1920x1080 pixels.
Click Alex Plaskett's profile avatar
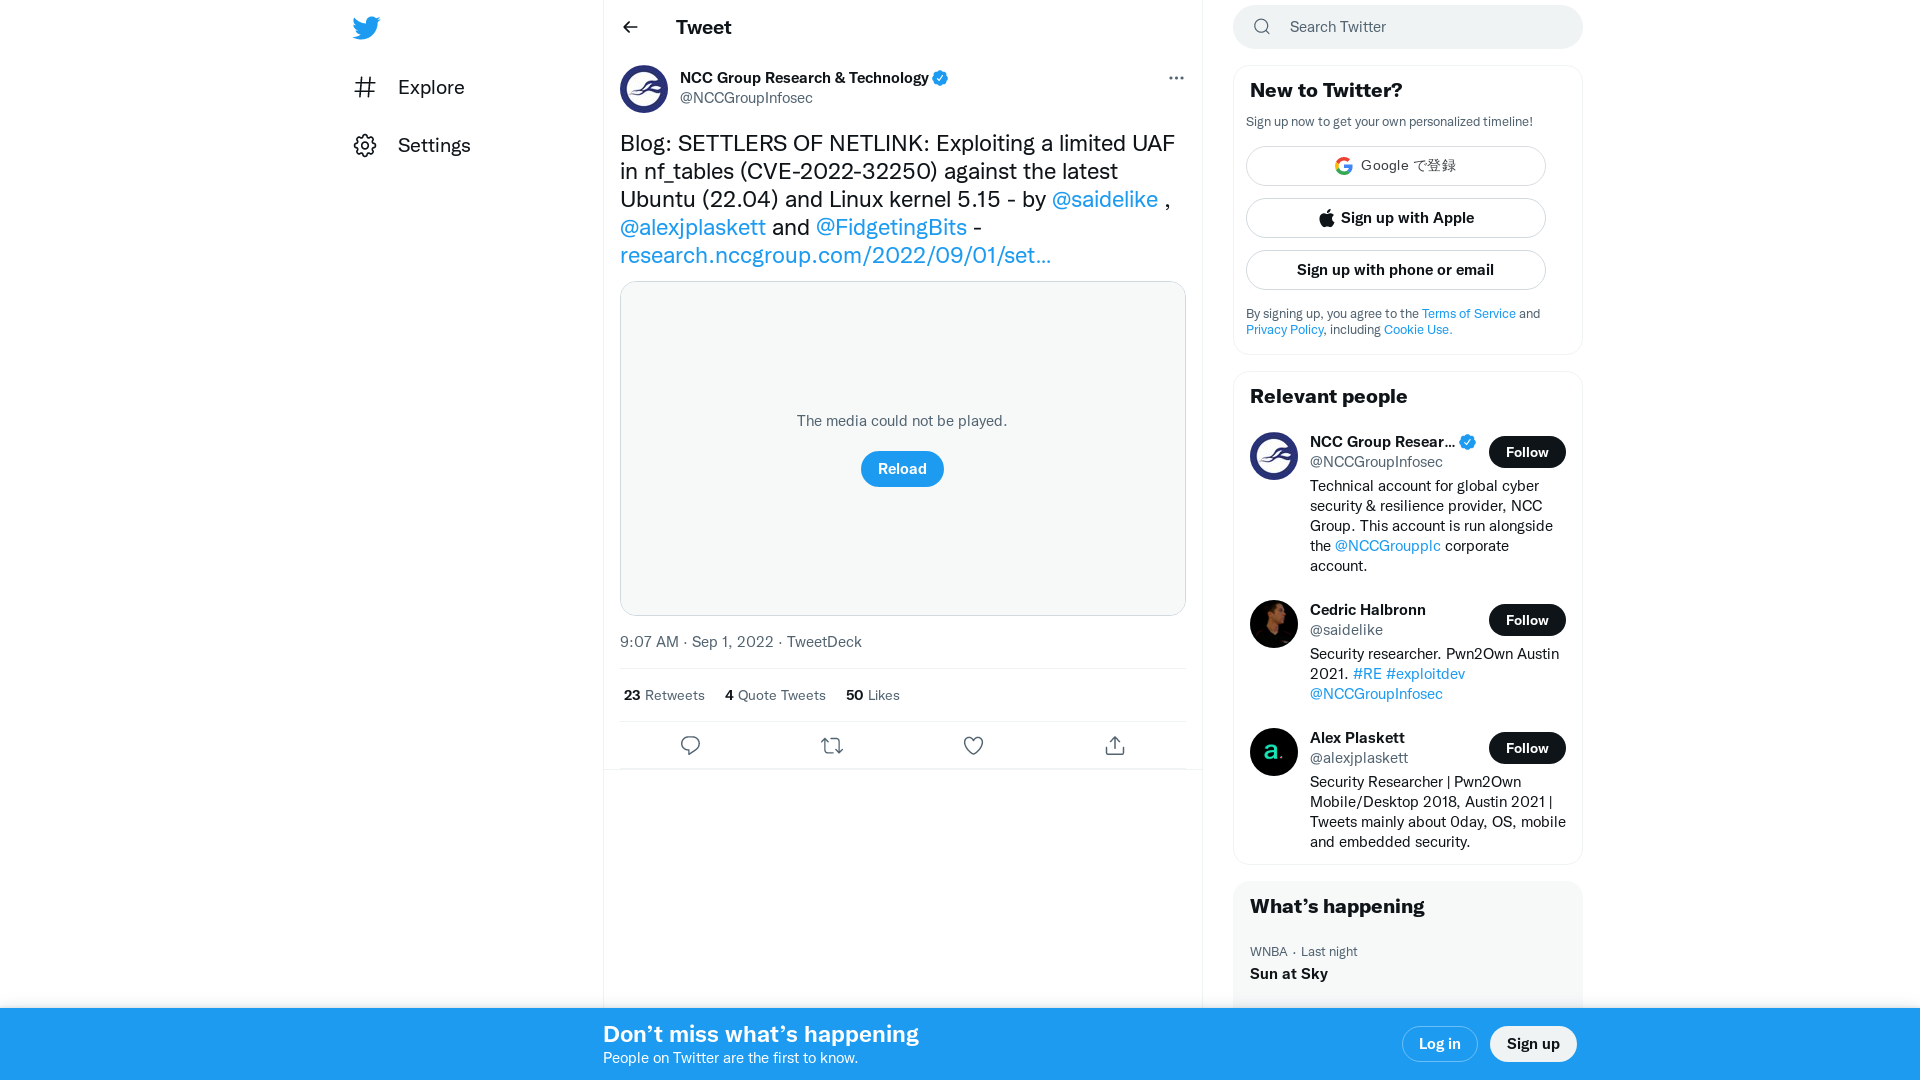click(1274, 752)
